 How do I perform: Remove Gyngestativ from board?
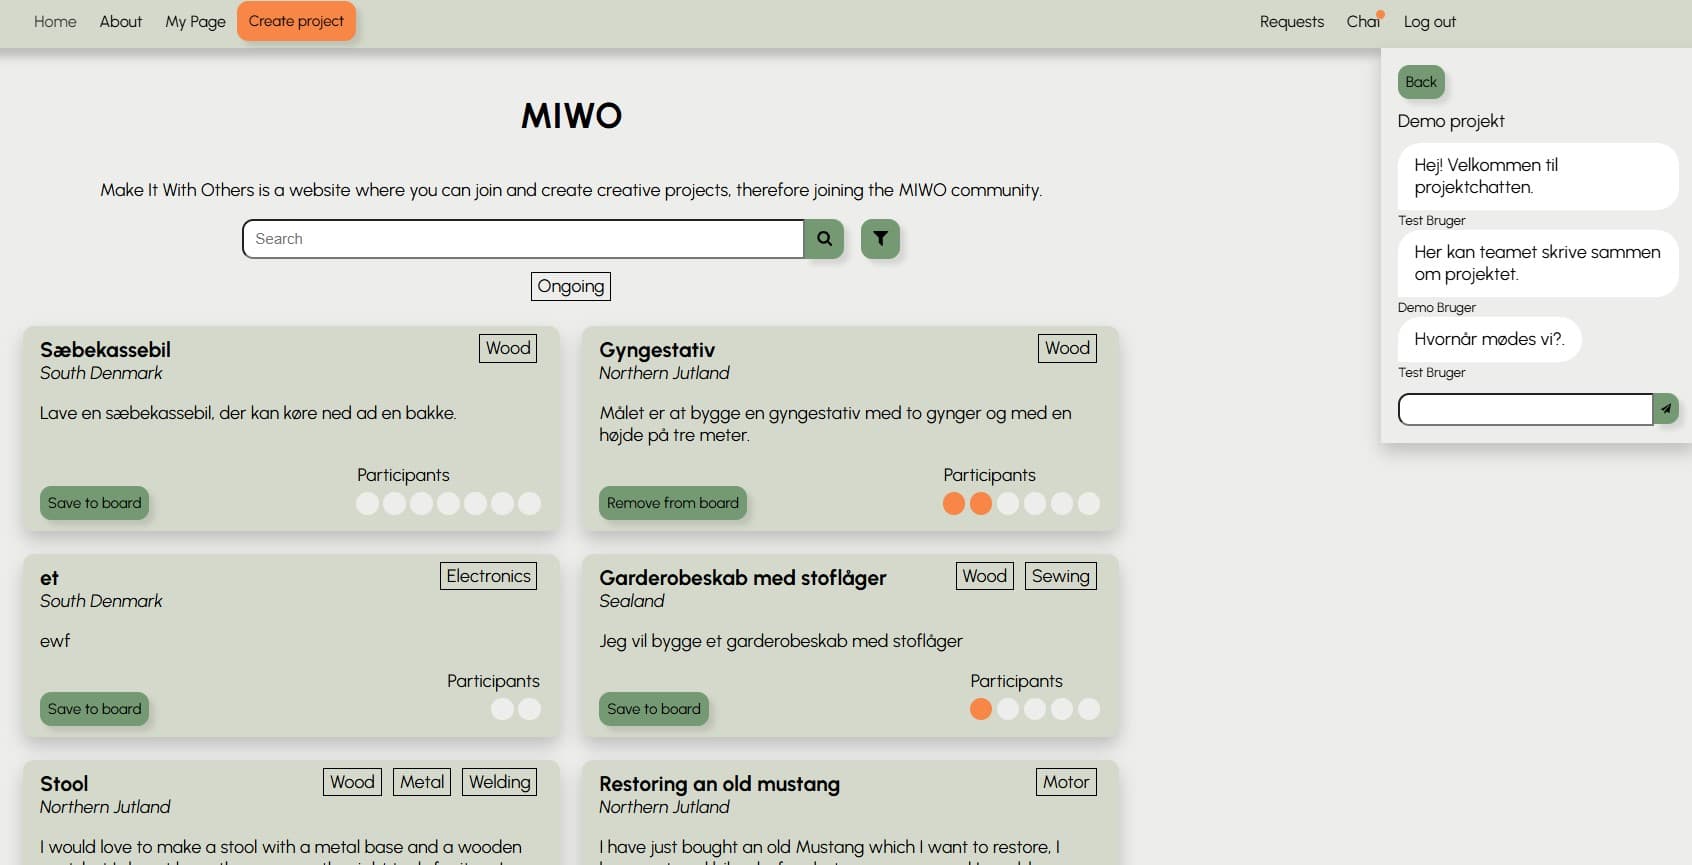(x=673, y=503)
